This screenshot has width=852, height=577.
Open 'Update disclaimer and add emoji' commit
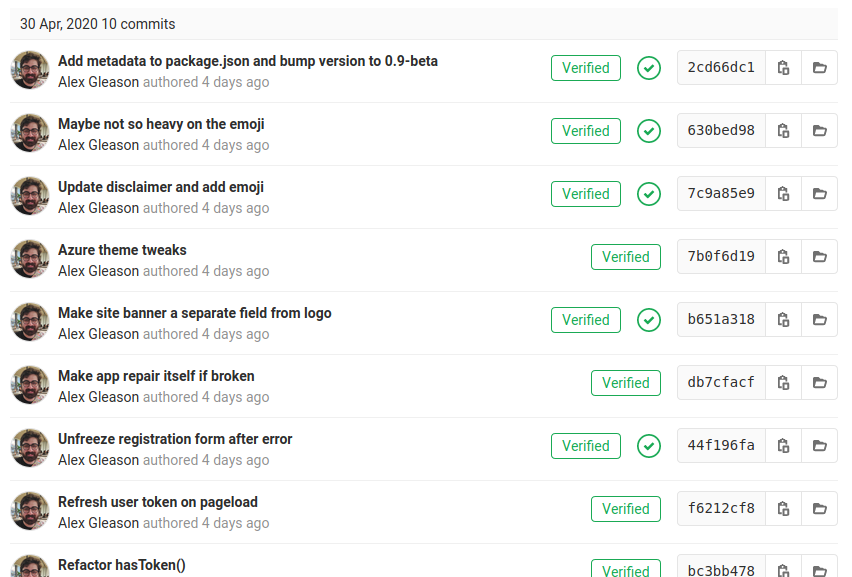coord(160,187)
